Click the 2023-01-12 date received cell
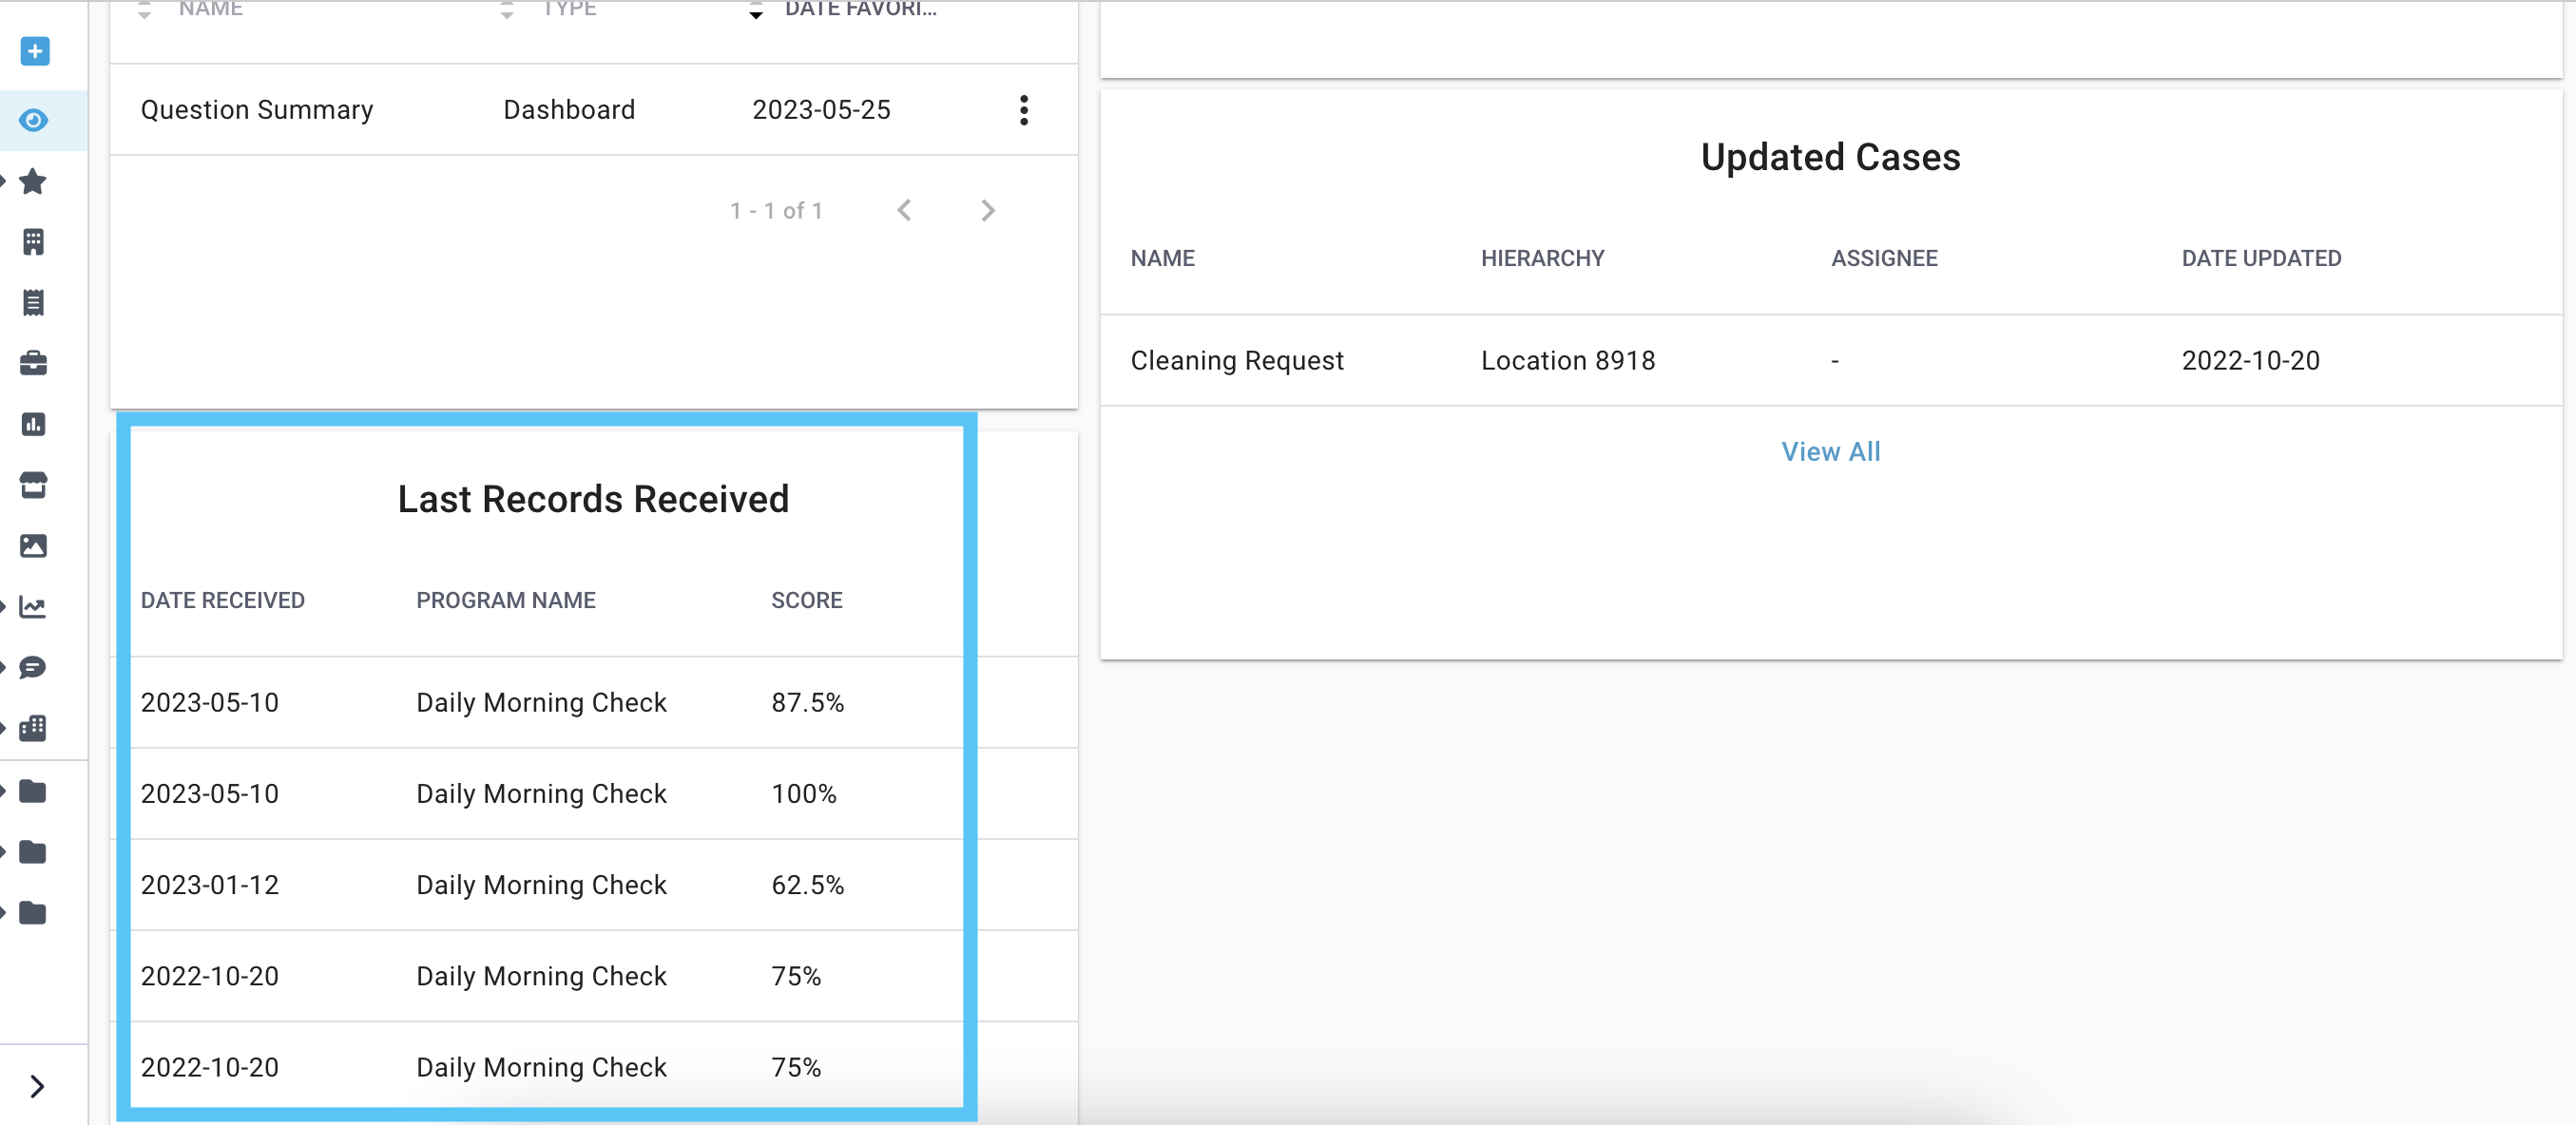This screenshot has height=1125, width=2576. point(209,885)
